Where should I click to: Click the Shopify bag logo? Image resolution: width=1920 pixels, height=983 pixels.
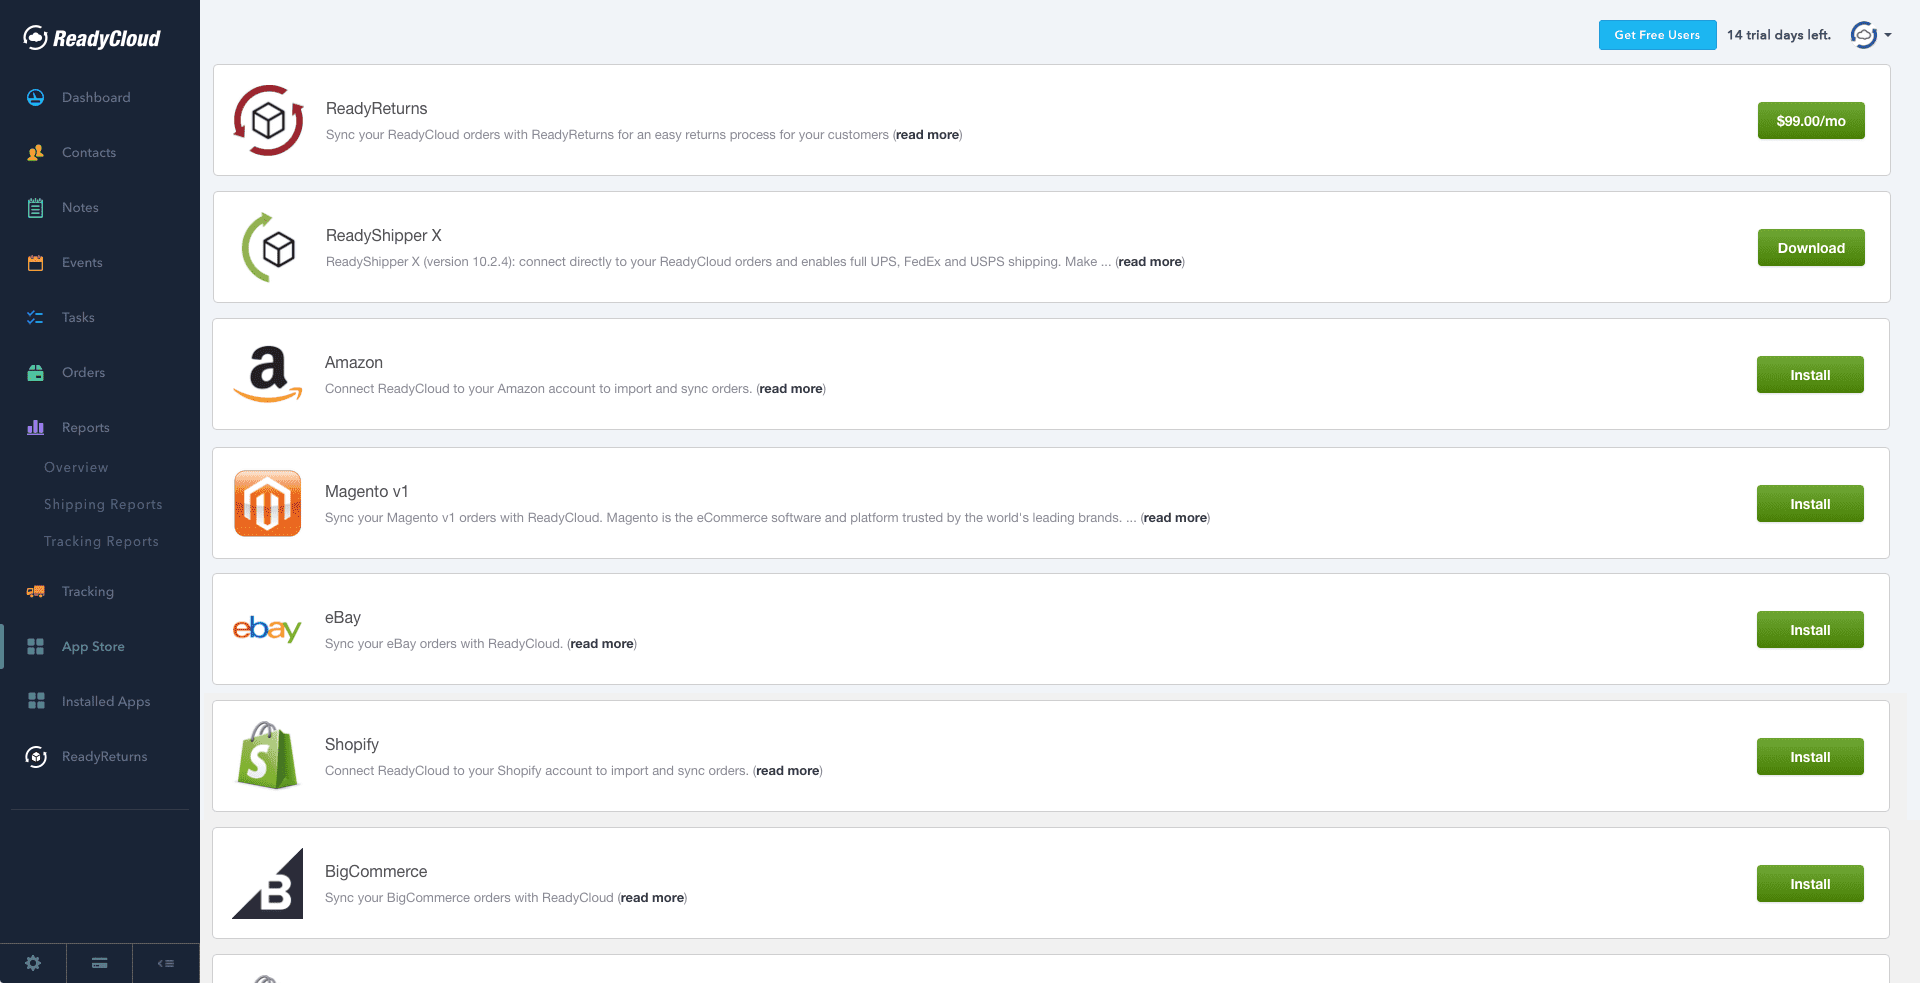click(x=267, y=756)
